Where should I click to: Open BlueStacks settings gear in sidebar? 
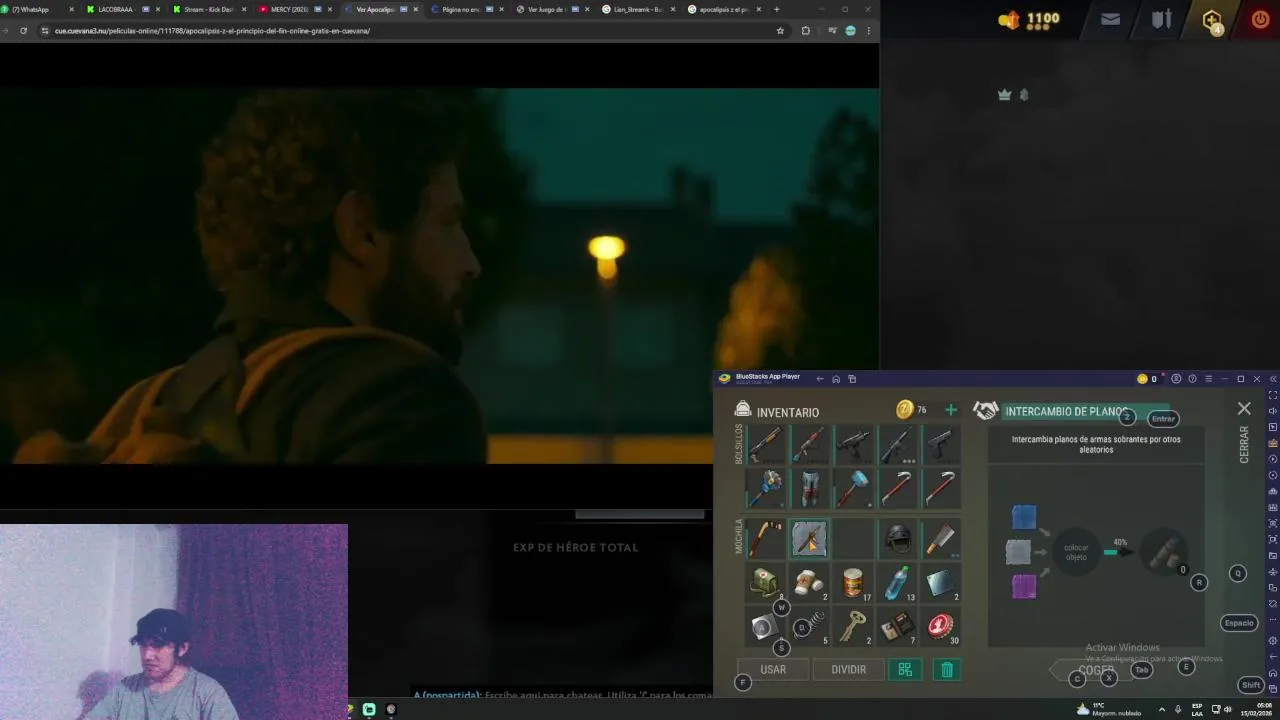click(1272, 641)
